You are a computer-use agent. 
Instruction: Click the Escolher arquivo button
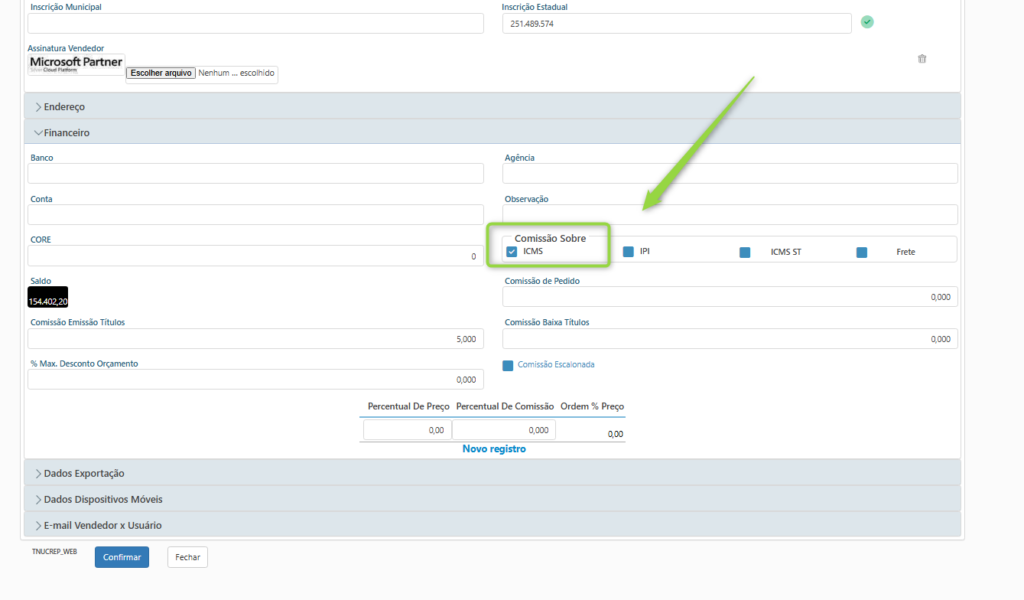tap(161, 73)
